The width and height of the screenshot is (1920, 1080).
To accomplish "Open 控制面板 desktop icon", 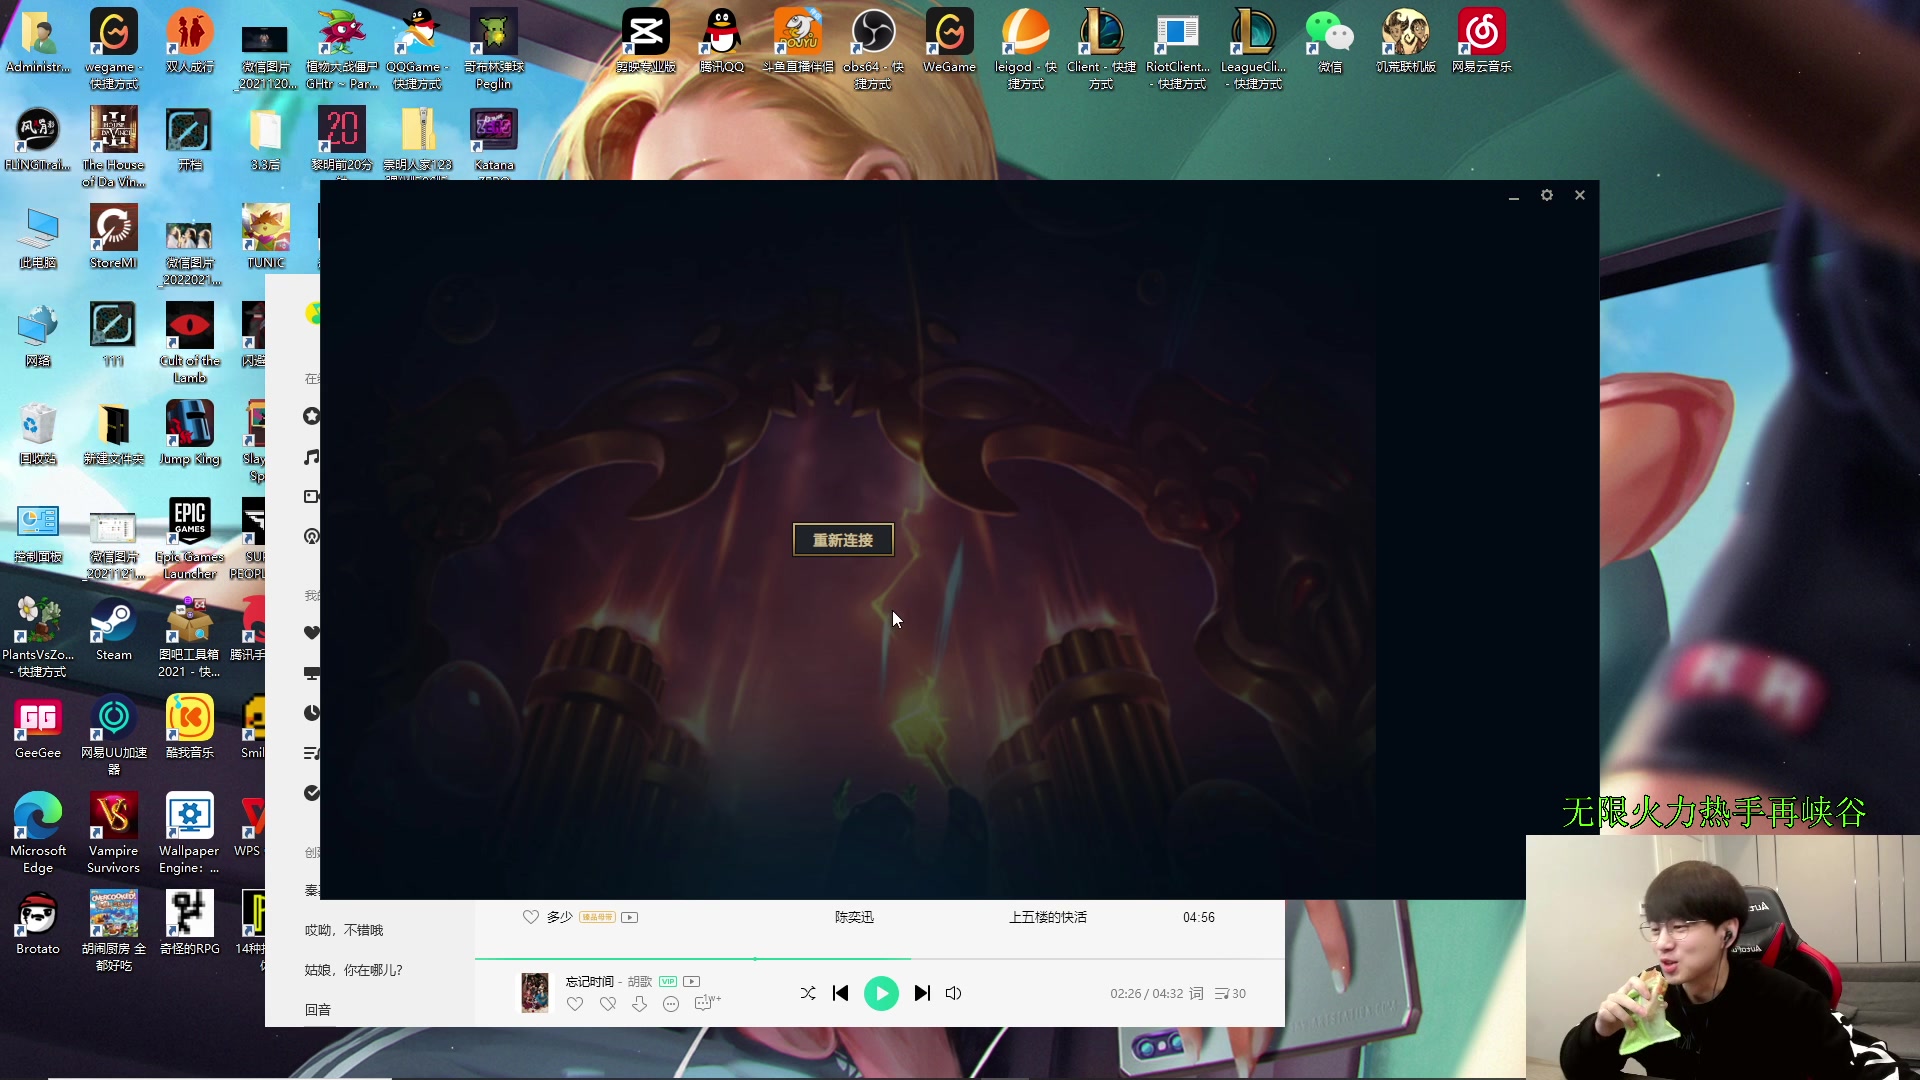I will (x=38, y=531).
